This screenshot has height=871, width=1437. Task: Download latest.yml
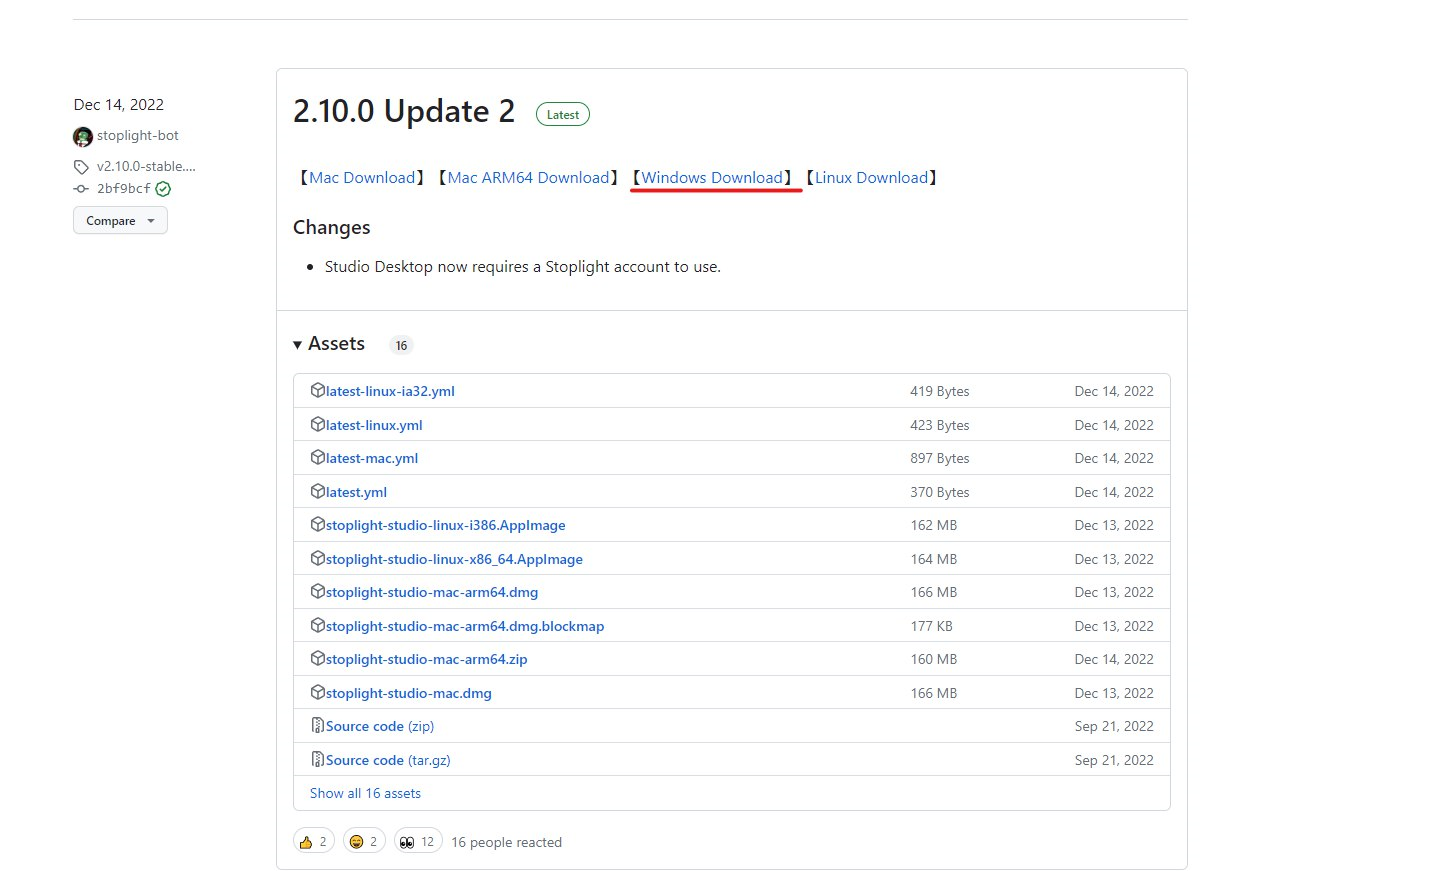tap(356, 492)
